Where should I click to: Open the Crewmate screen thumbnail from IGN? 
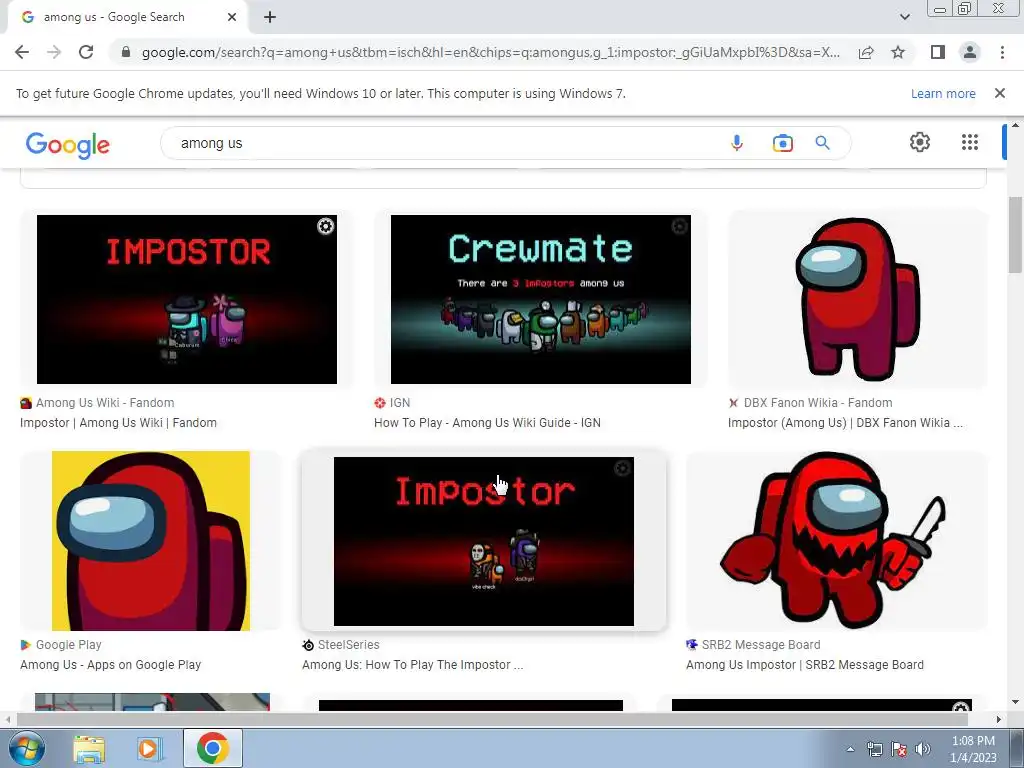point(541,299)
